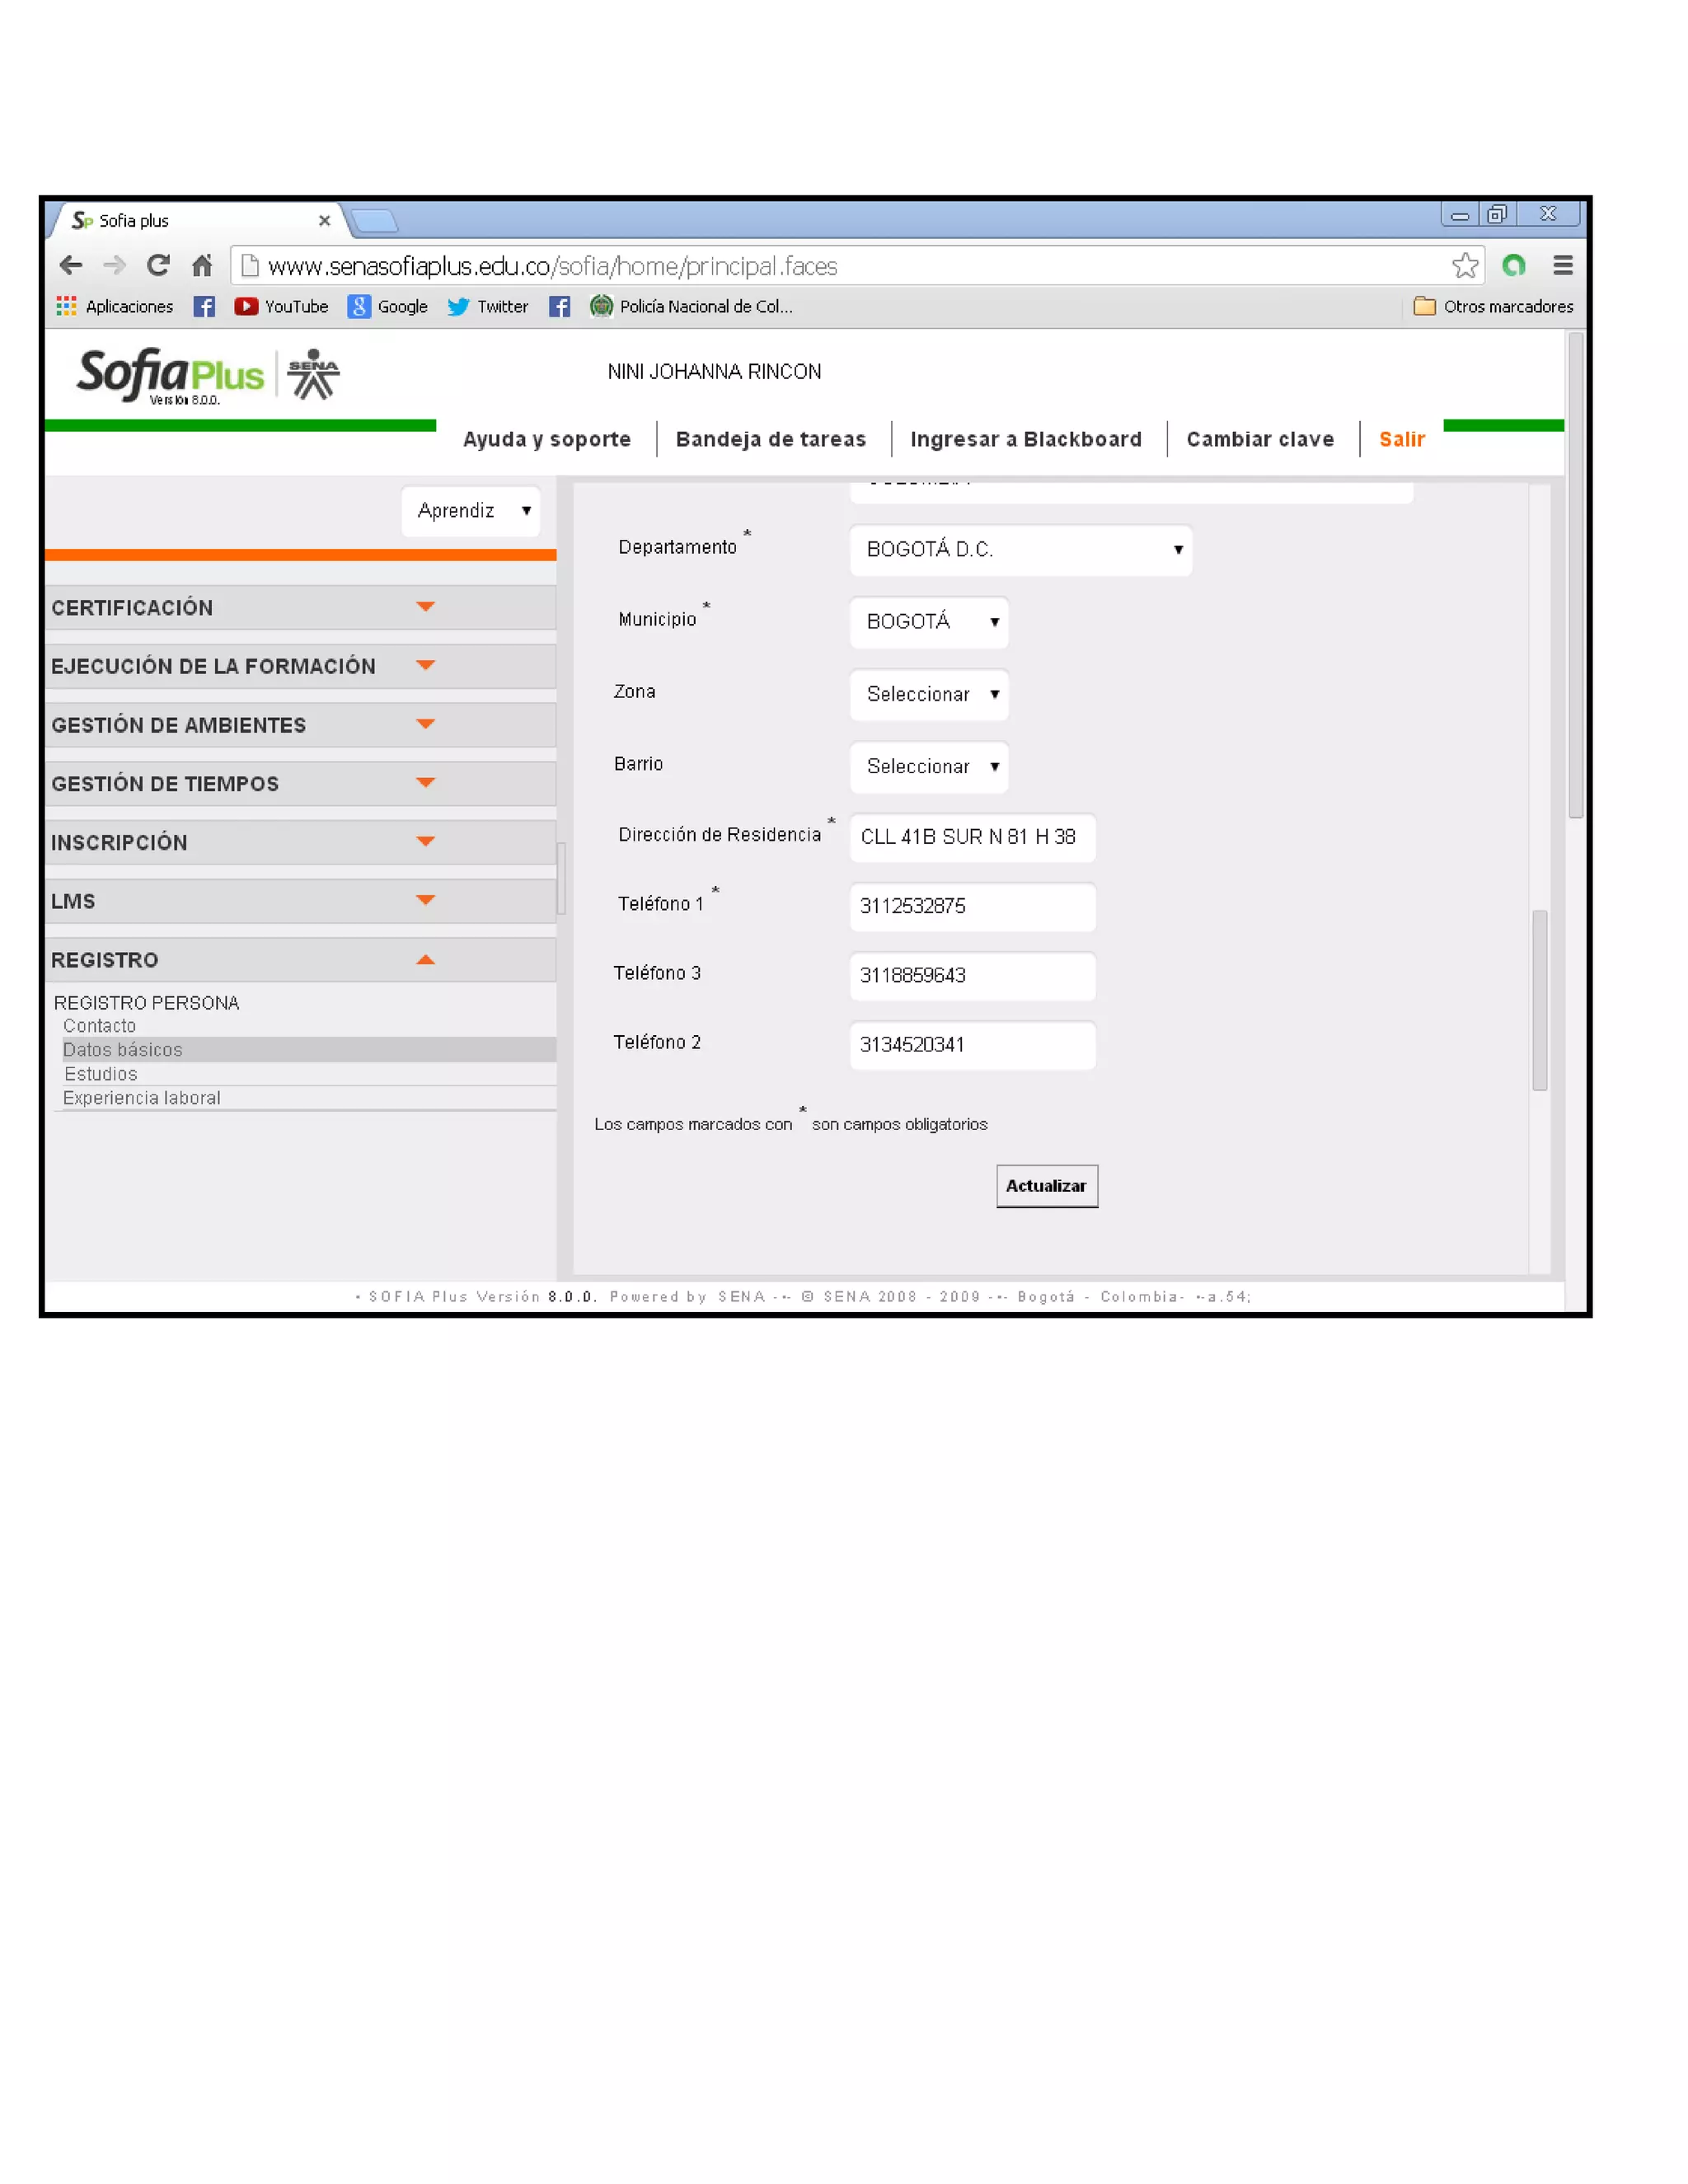Screen dimensions: 1688x2184
Task: Open the Municipio dropdown
Action: tap(929, 622)
